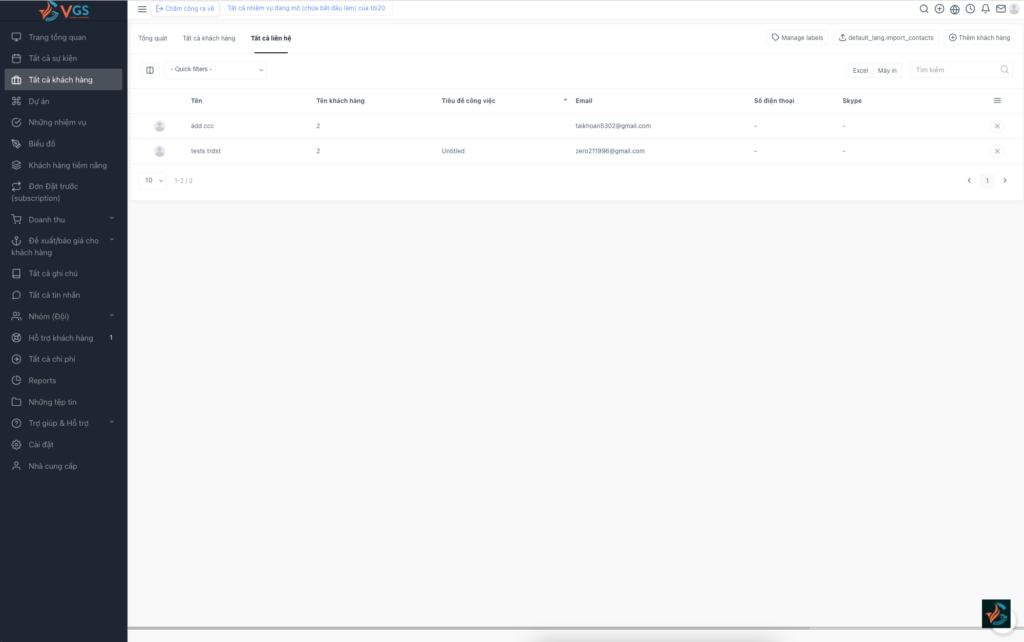This screenshot has width=1024, height=642.
Task: Open Tất cả tin nhắn in sidebar
Action: point(63,295)
